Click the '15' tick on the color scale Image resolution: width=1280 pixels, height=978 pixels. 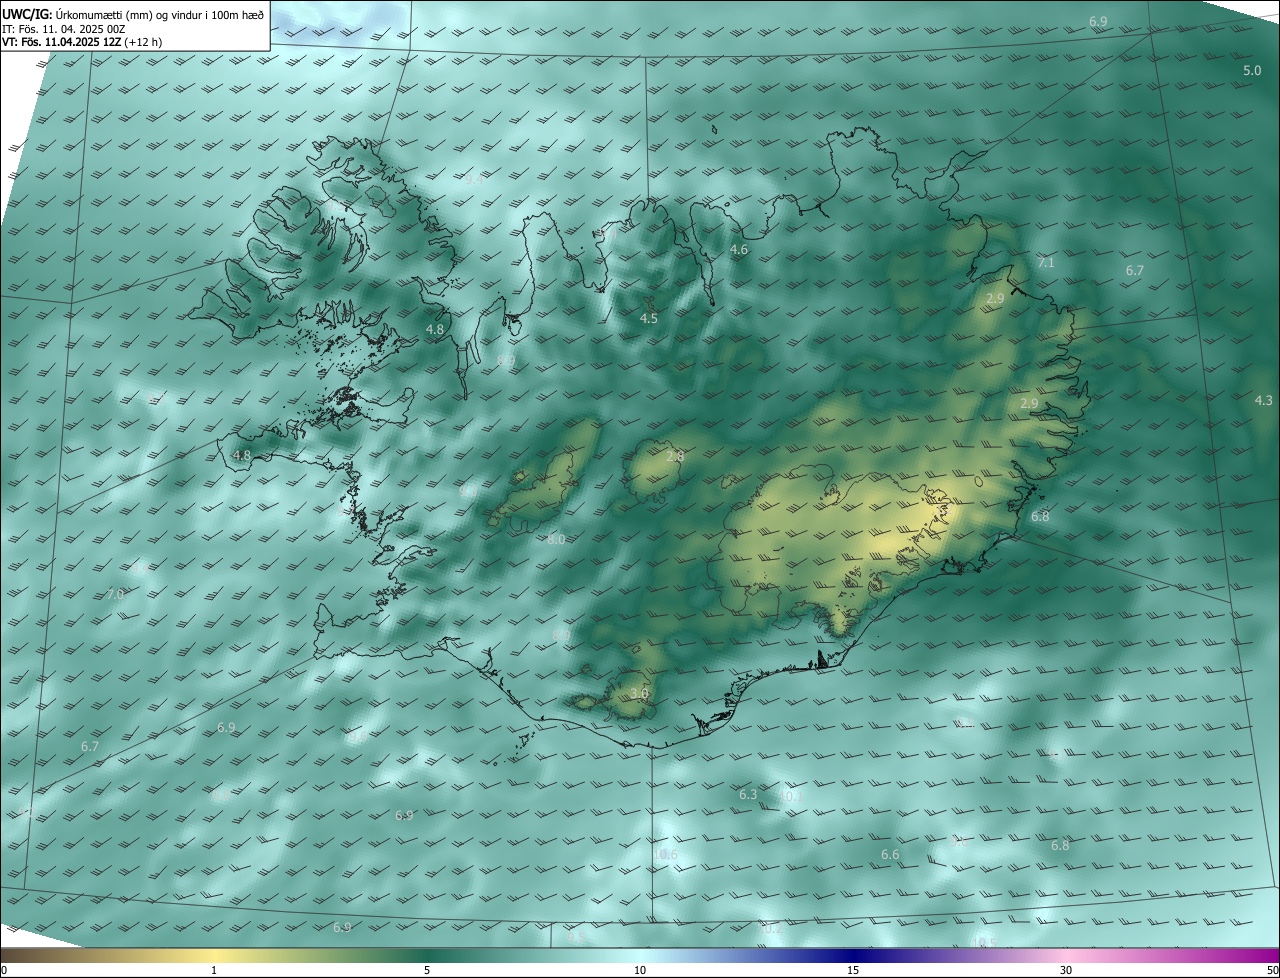pyautogui.click(x=853, y=970)
